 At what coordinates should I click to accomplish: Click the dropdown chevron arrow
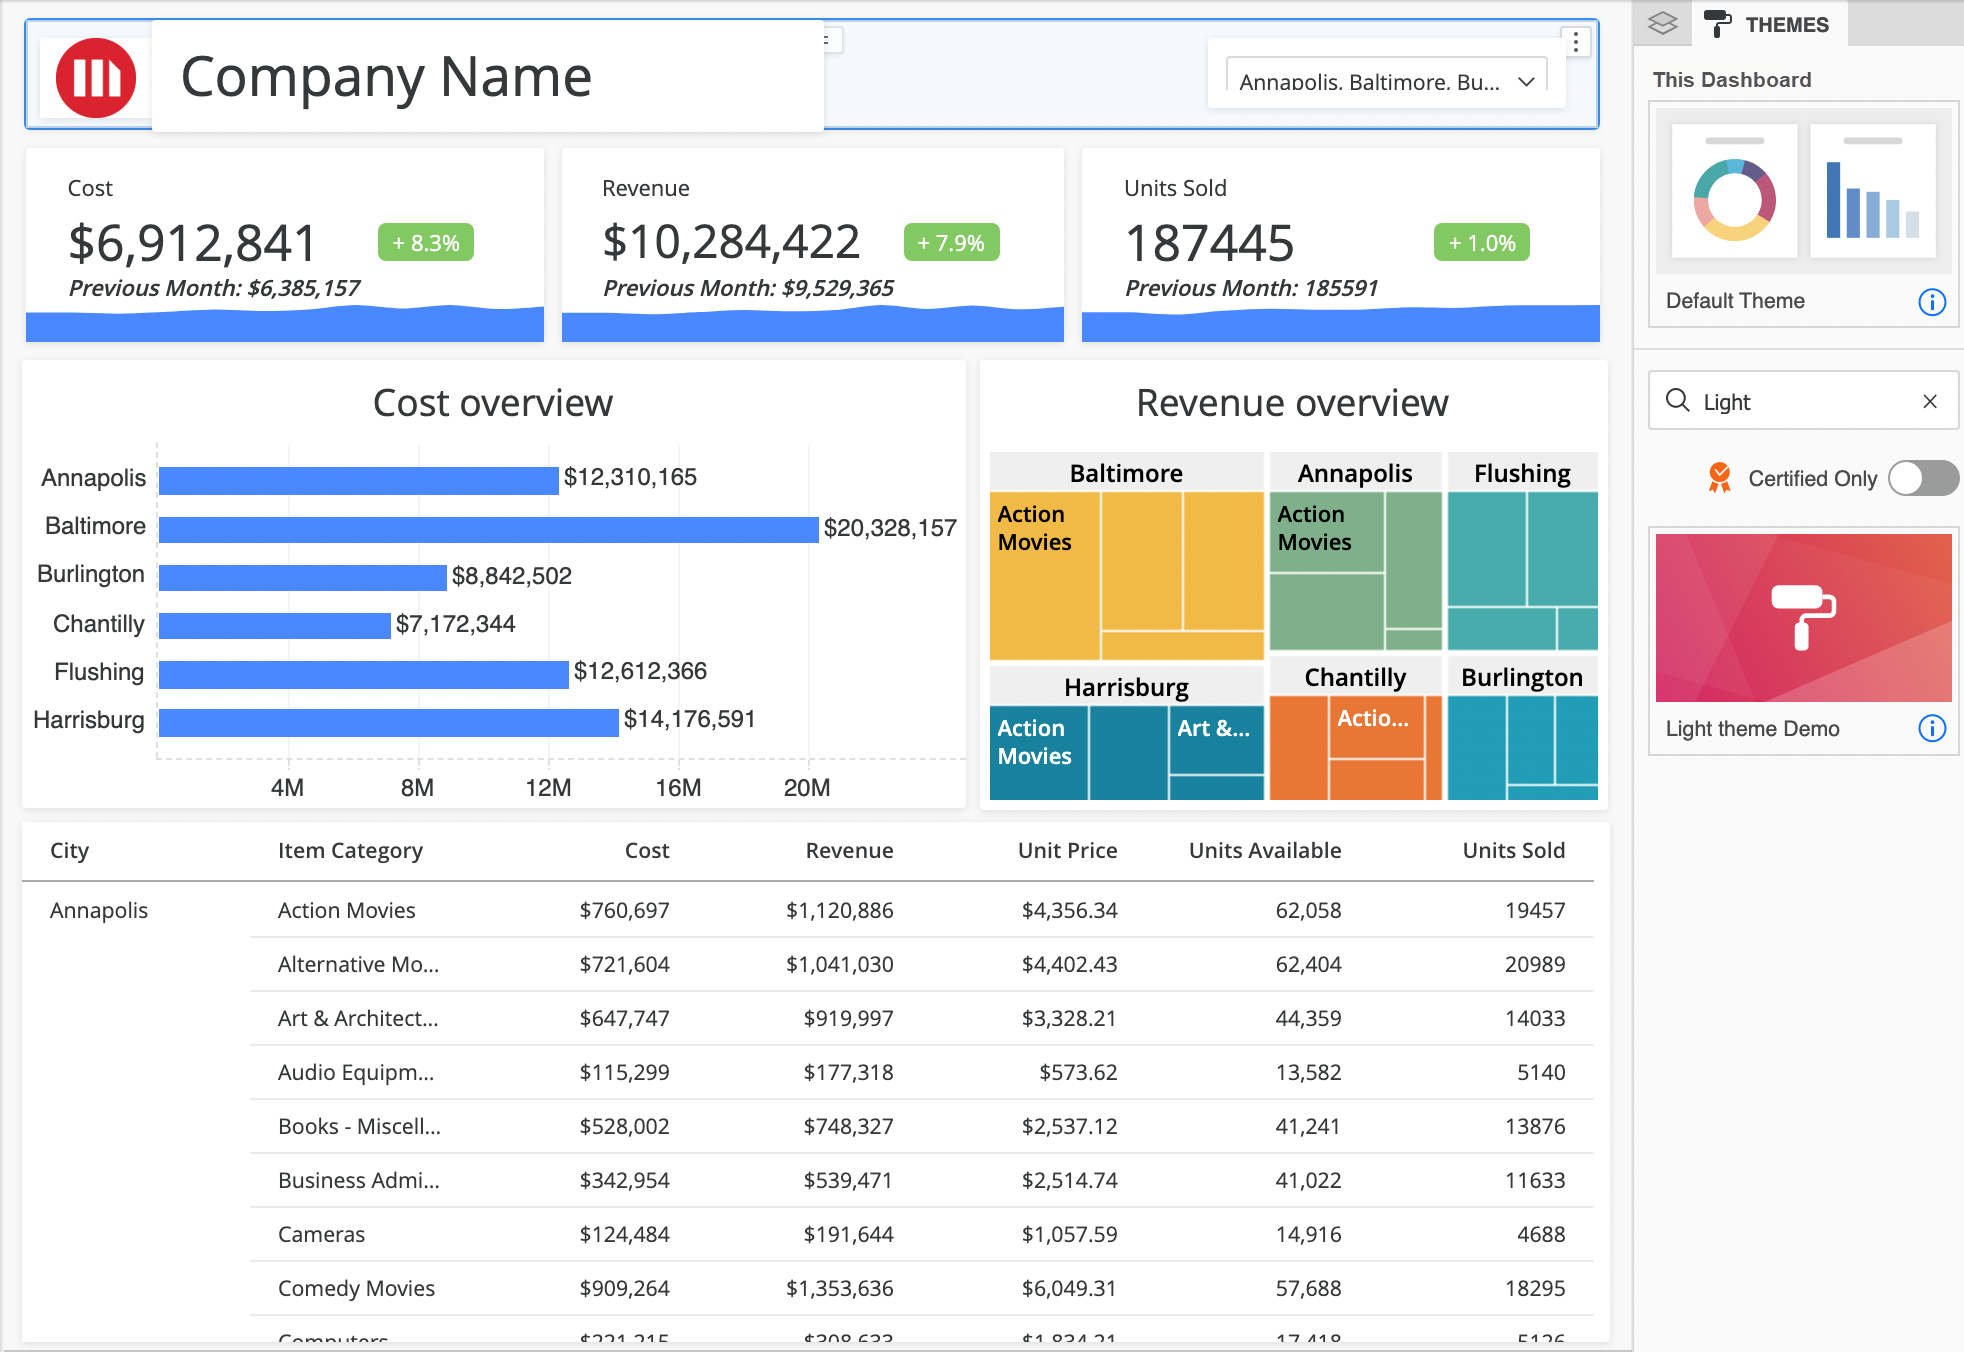(1526, 82)
